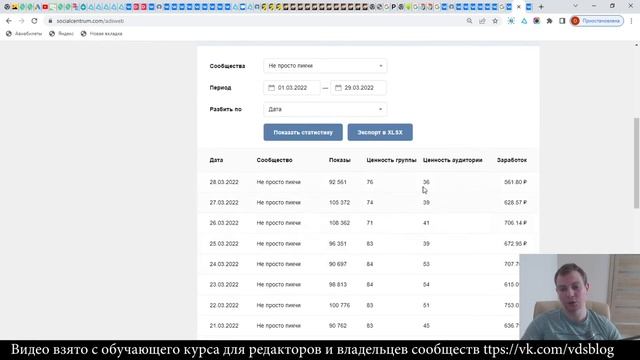The width and height of the screenshot is (640, 360).
Task: Click the Показать статистику button
Action: (303, 132)
